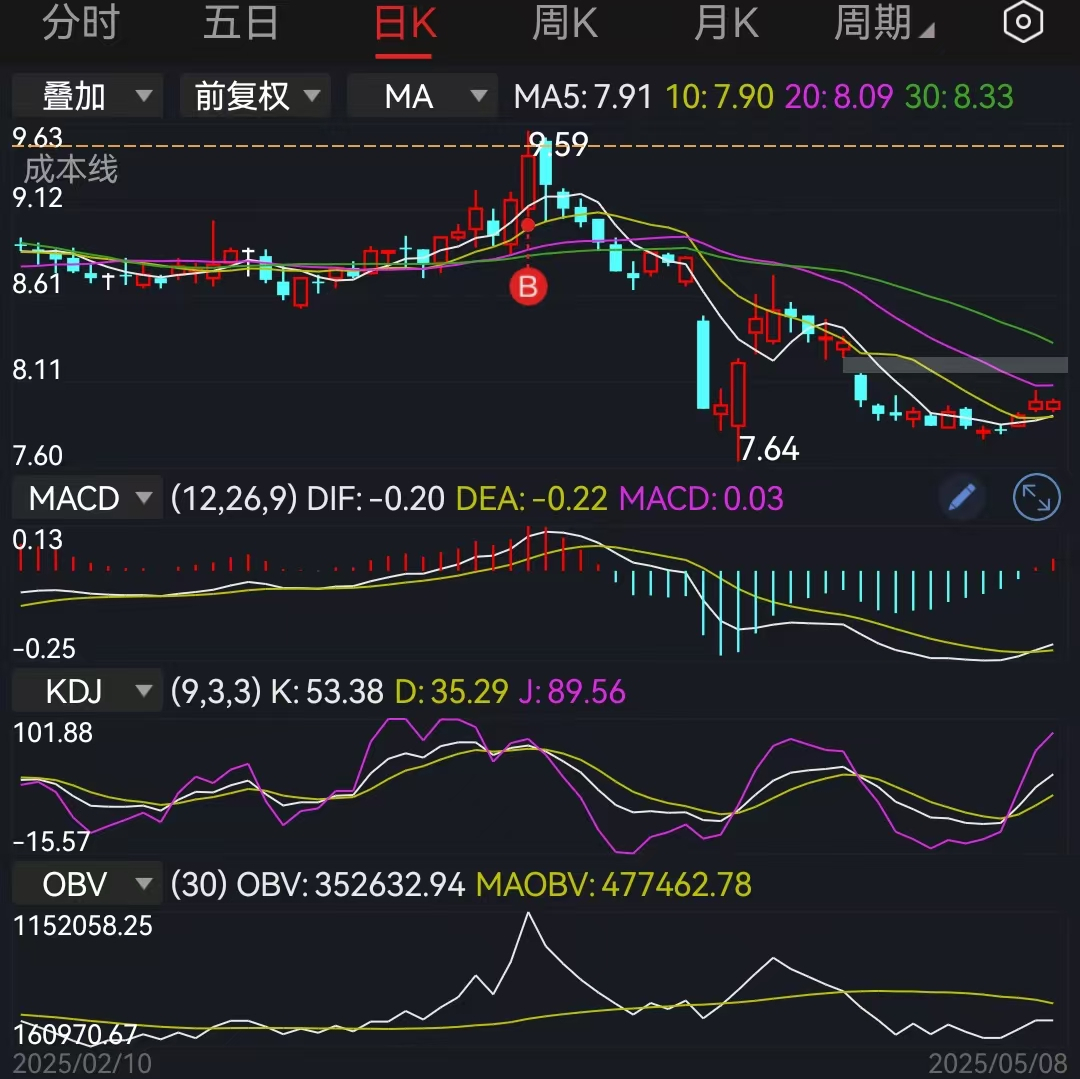Expand the MACD indicator dropdown arrow
1080x1079 pixels.
(x=145, y=497)
